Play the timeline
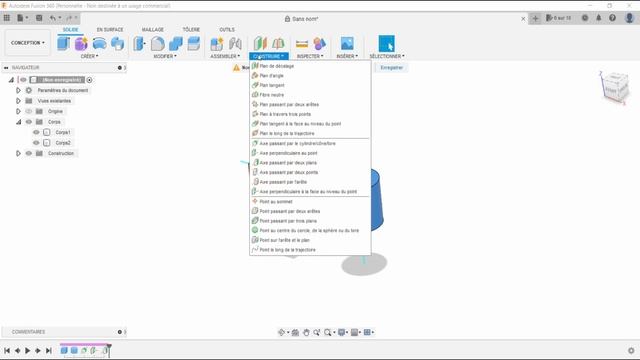The image size is (640, 360). pyautogui.click(x=28, y=351)
